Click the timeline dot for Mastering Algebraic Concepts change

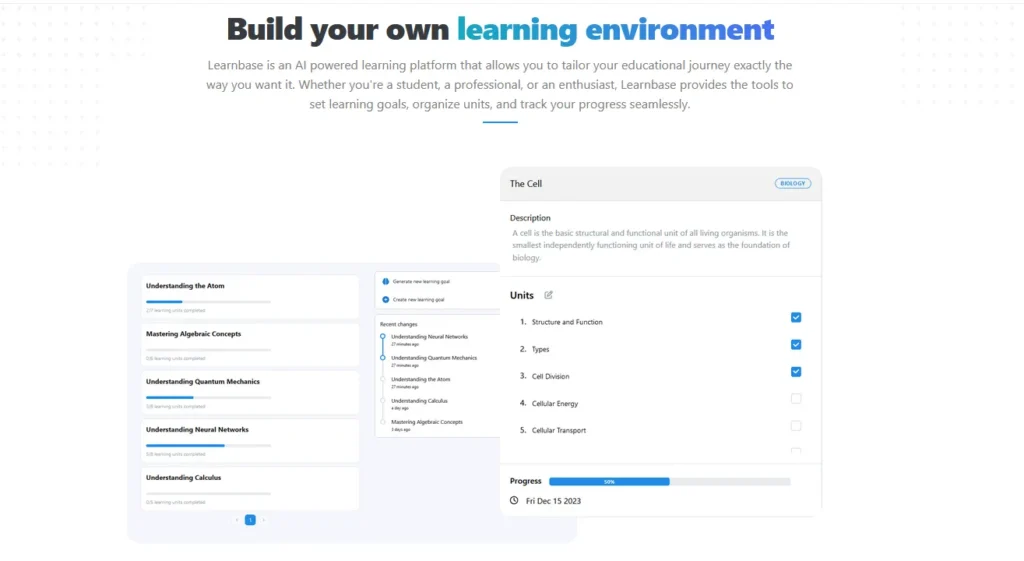(x=383, y=422)
